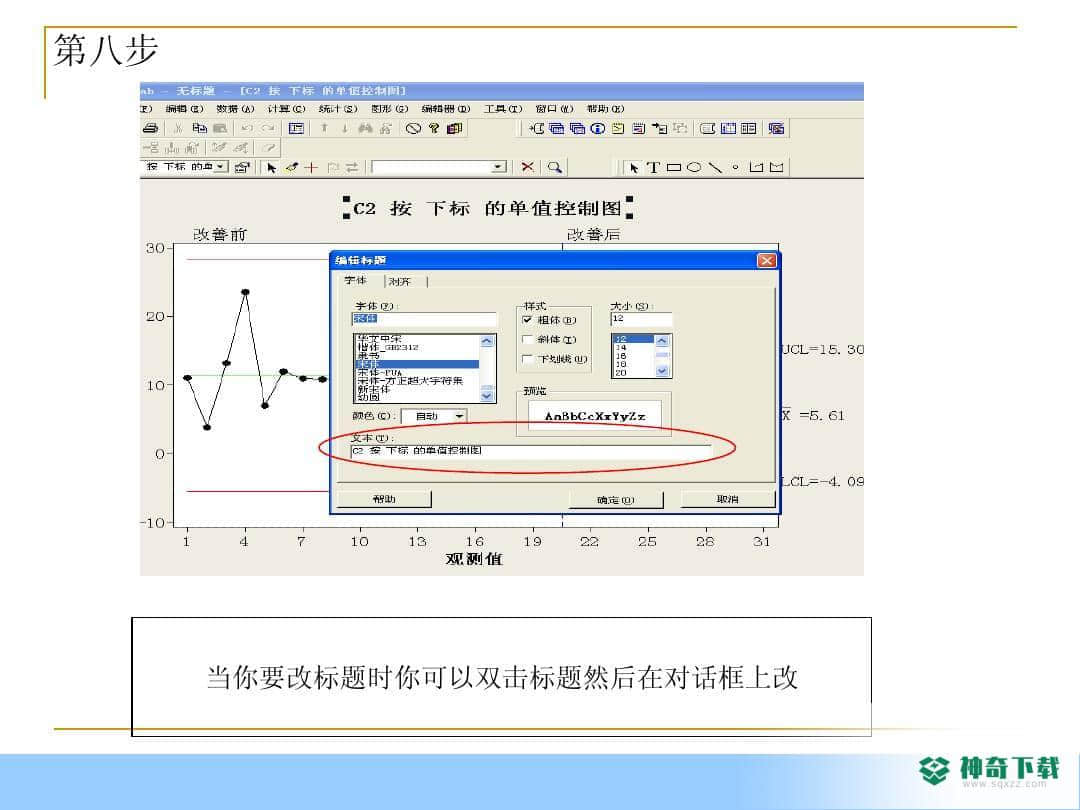Switch to the 对齐 tab in dialog
Screen dimensions: 1080x810
400,282
